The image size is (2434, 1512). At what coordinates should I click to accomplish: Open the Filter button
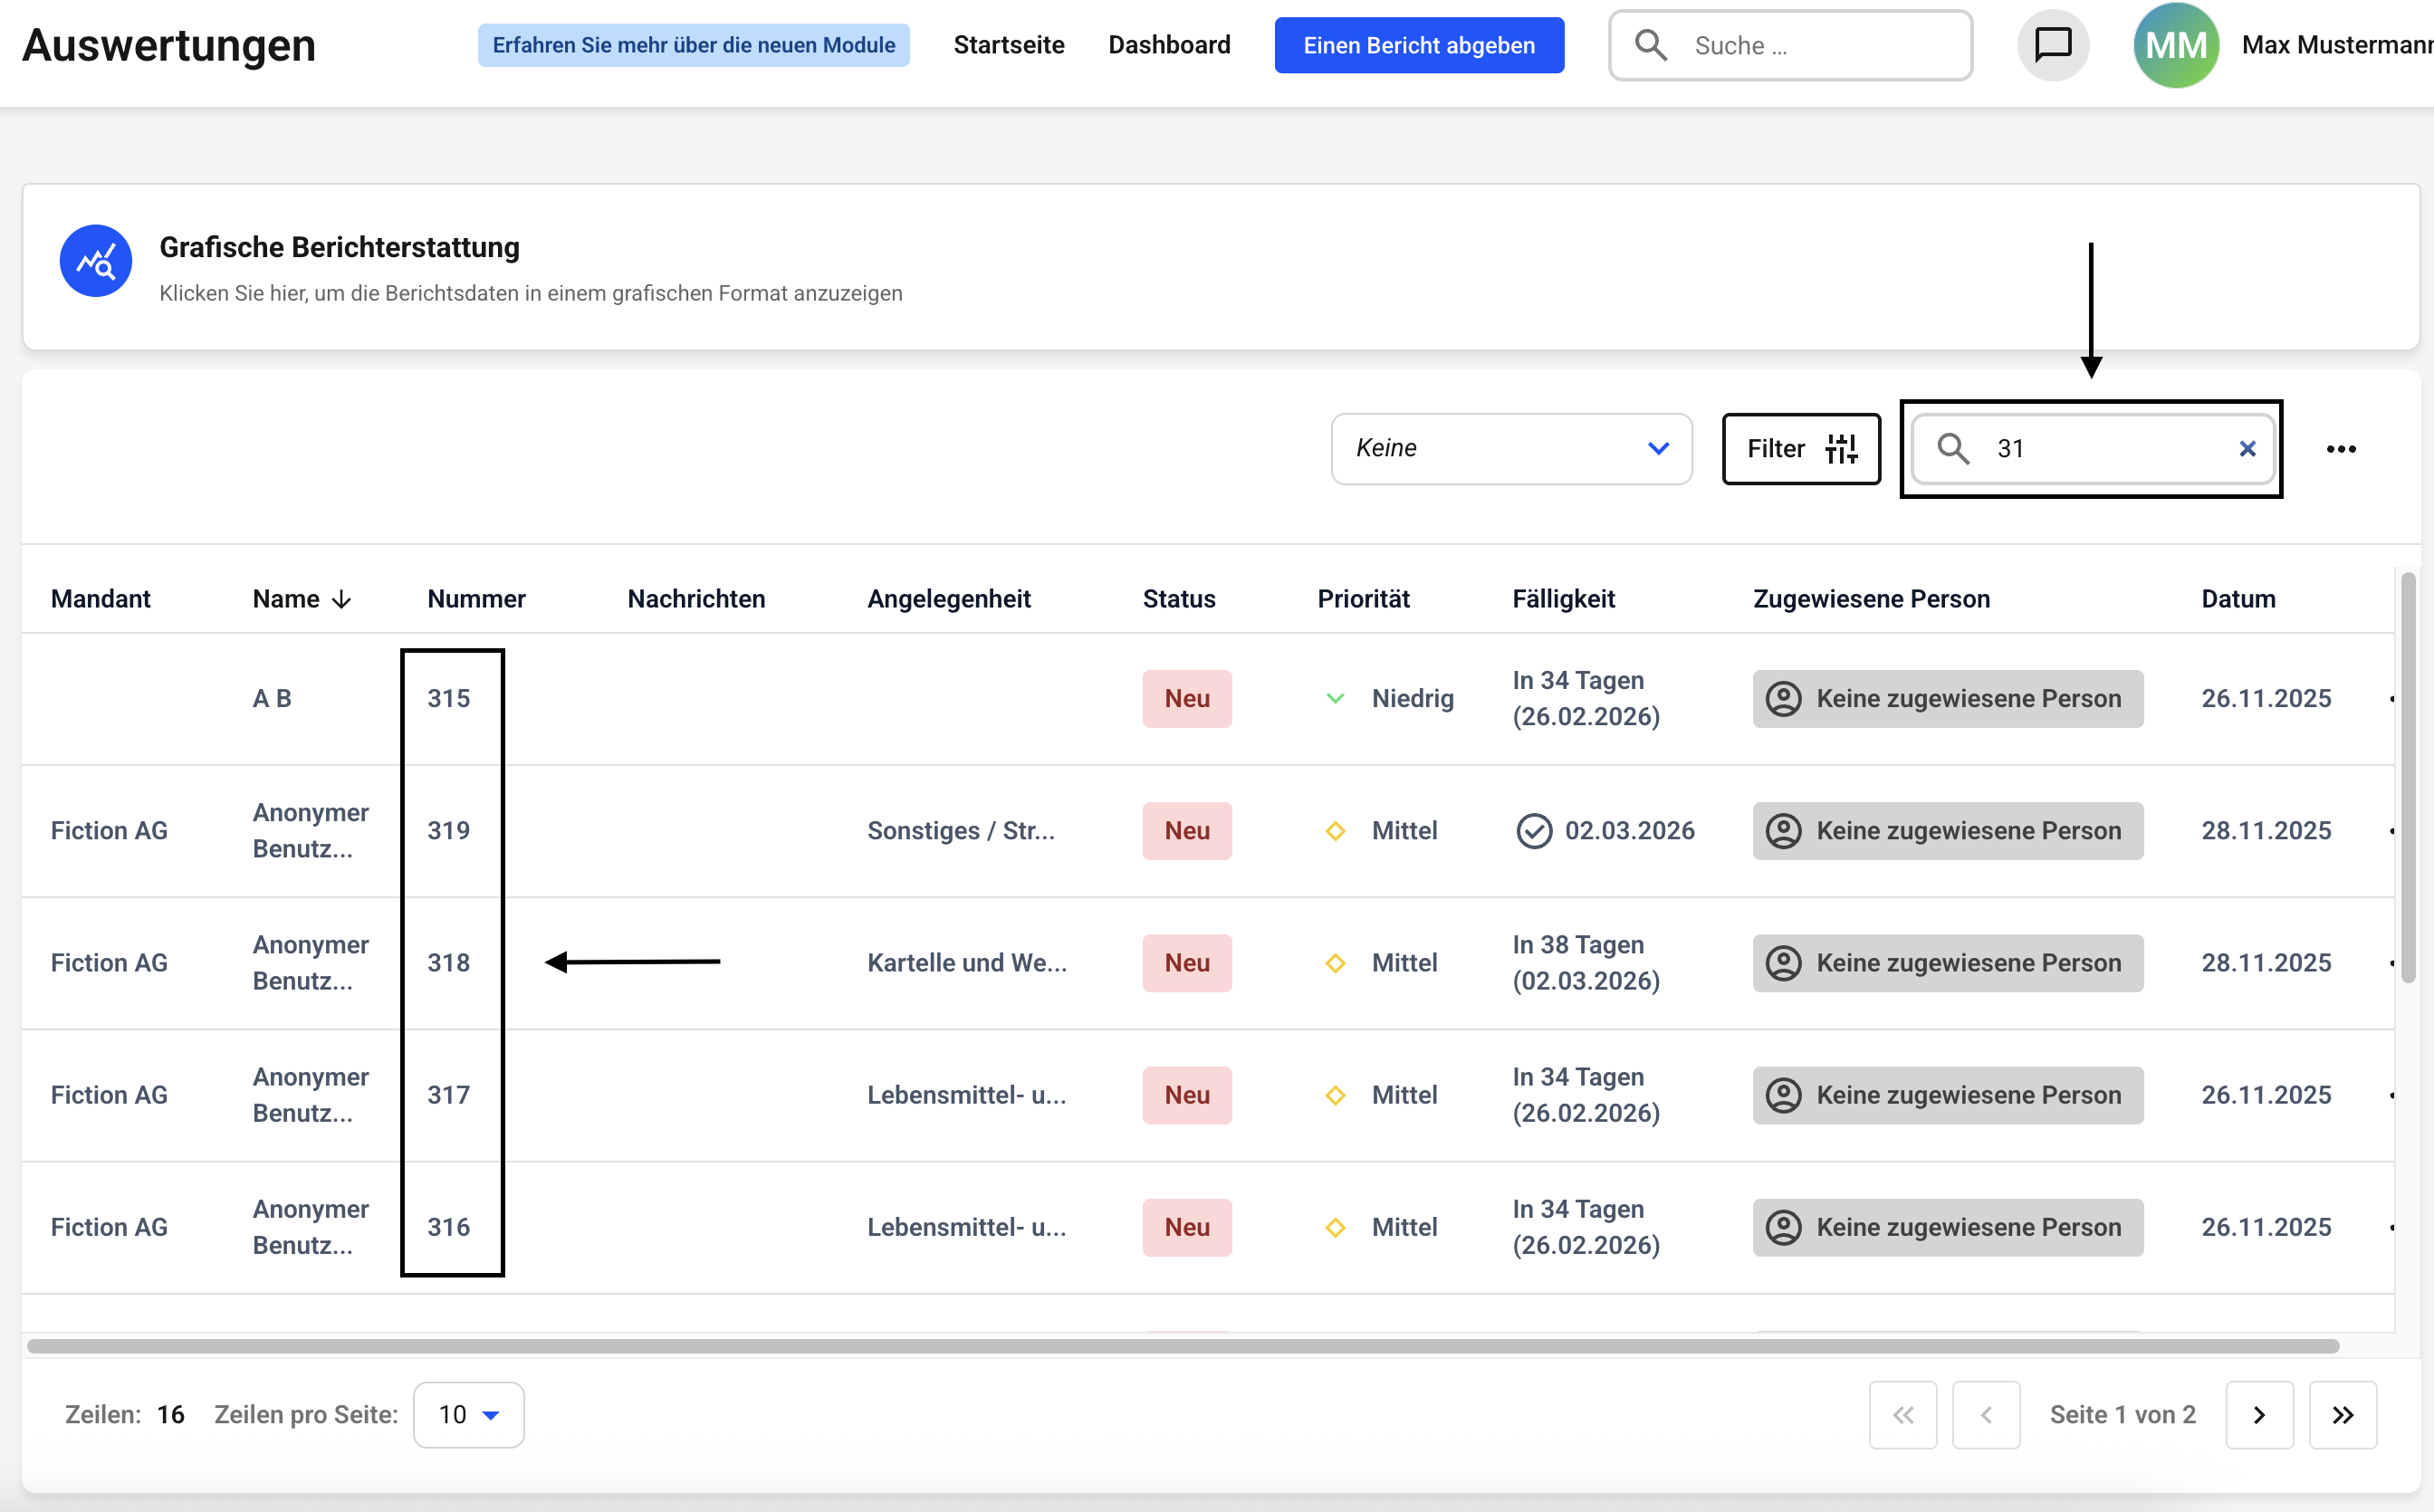pyautogui.click(x=1800, y=449)
